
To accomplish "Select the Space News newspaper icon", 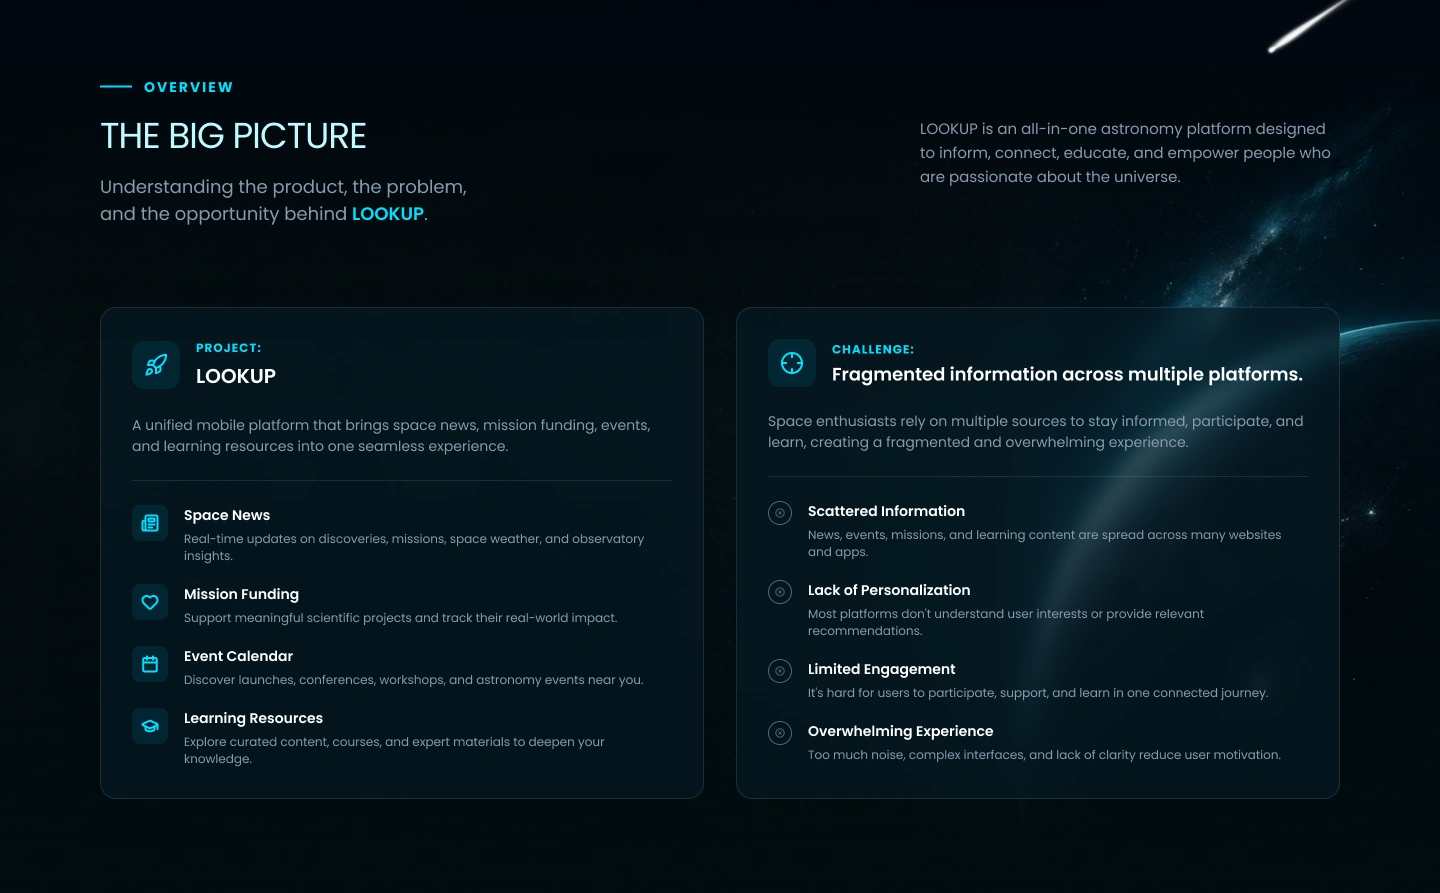I will tap(150, 523).
